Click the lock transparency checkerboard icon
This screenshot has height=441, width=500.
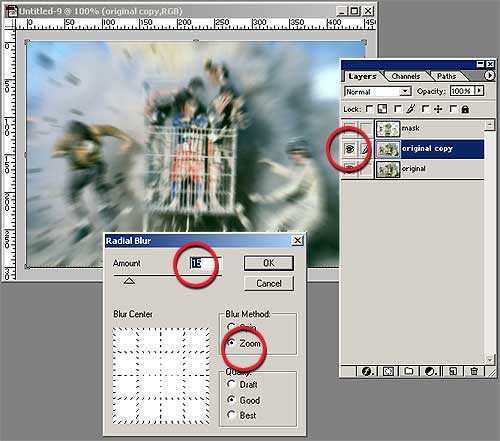[x=382, y=109]
